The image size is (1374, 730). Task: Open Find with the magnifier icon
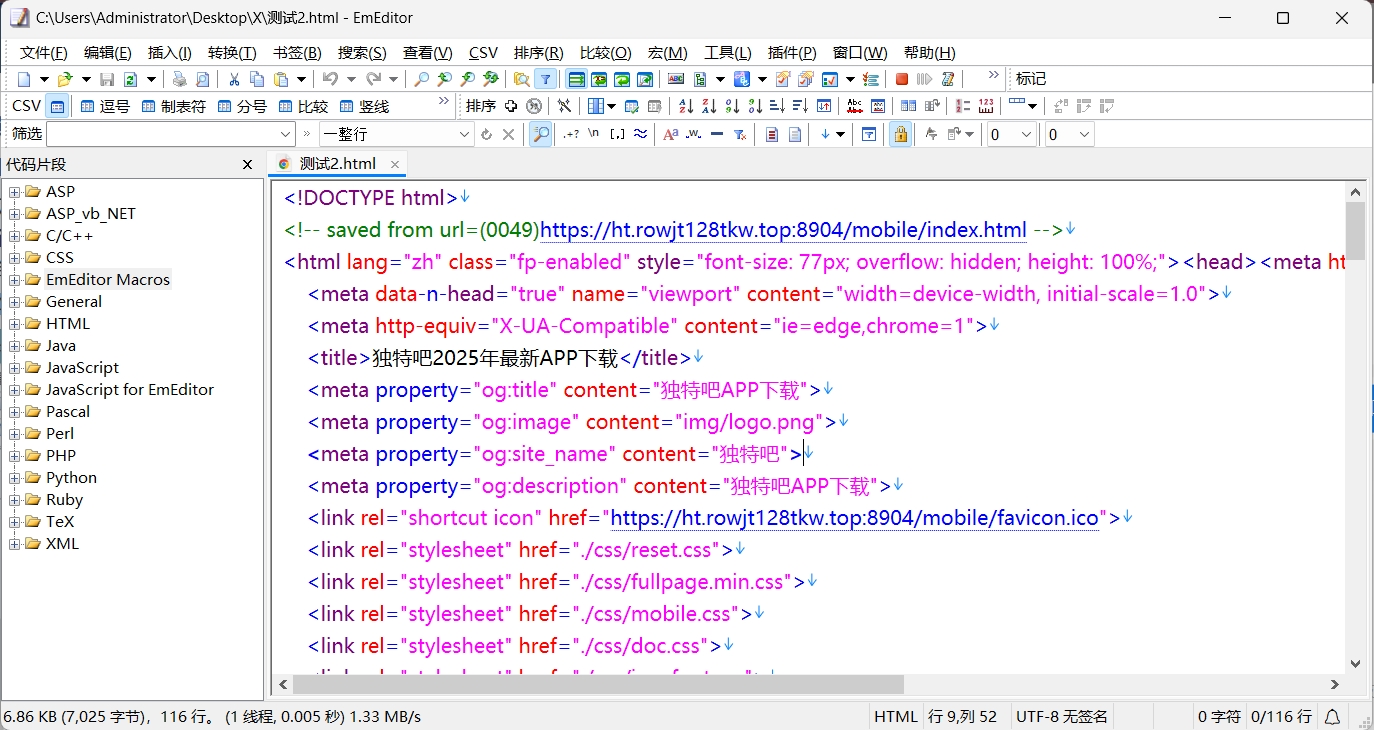421,79
